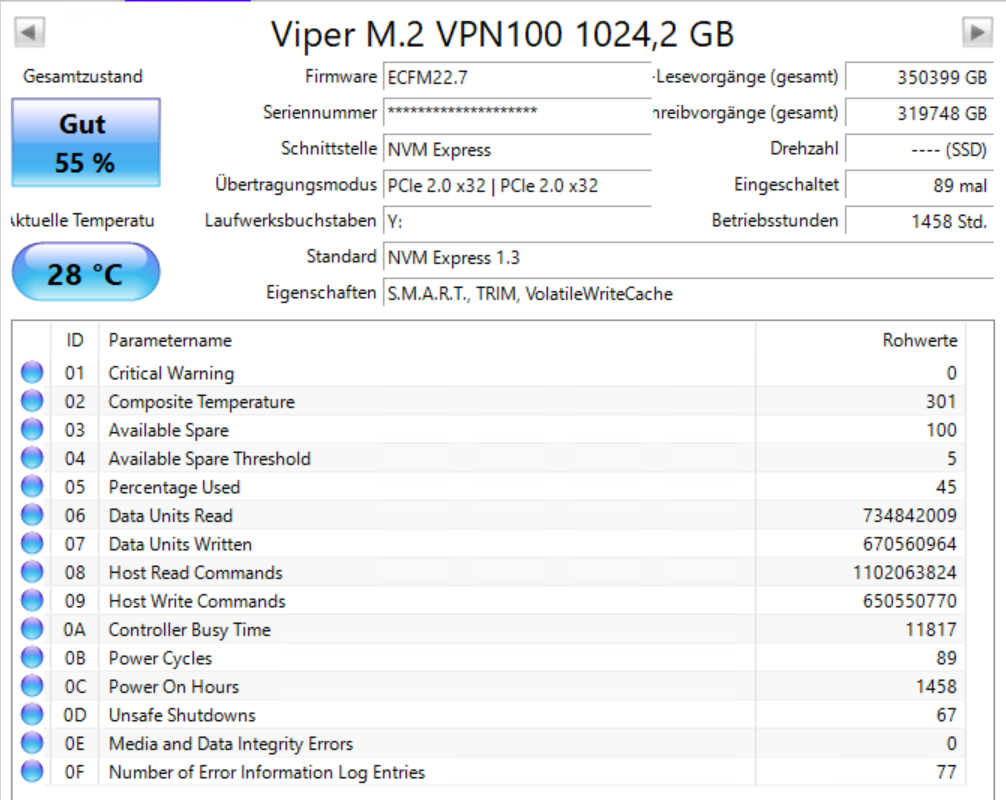Select the Betriebsstunden value 1458 Std.
Viewport: 1006px width, 800px height.
[919, 221]
